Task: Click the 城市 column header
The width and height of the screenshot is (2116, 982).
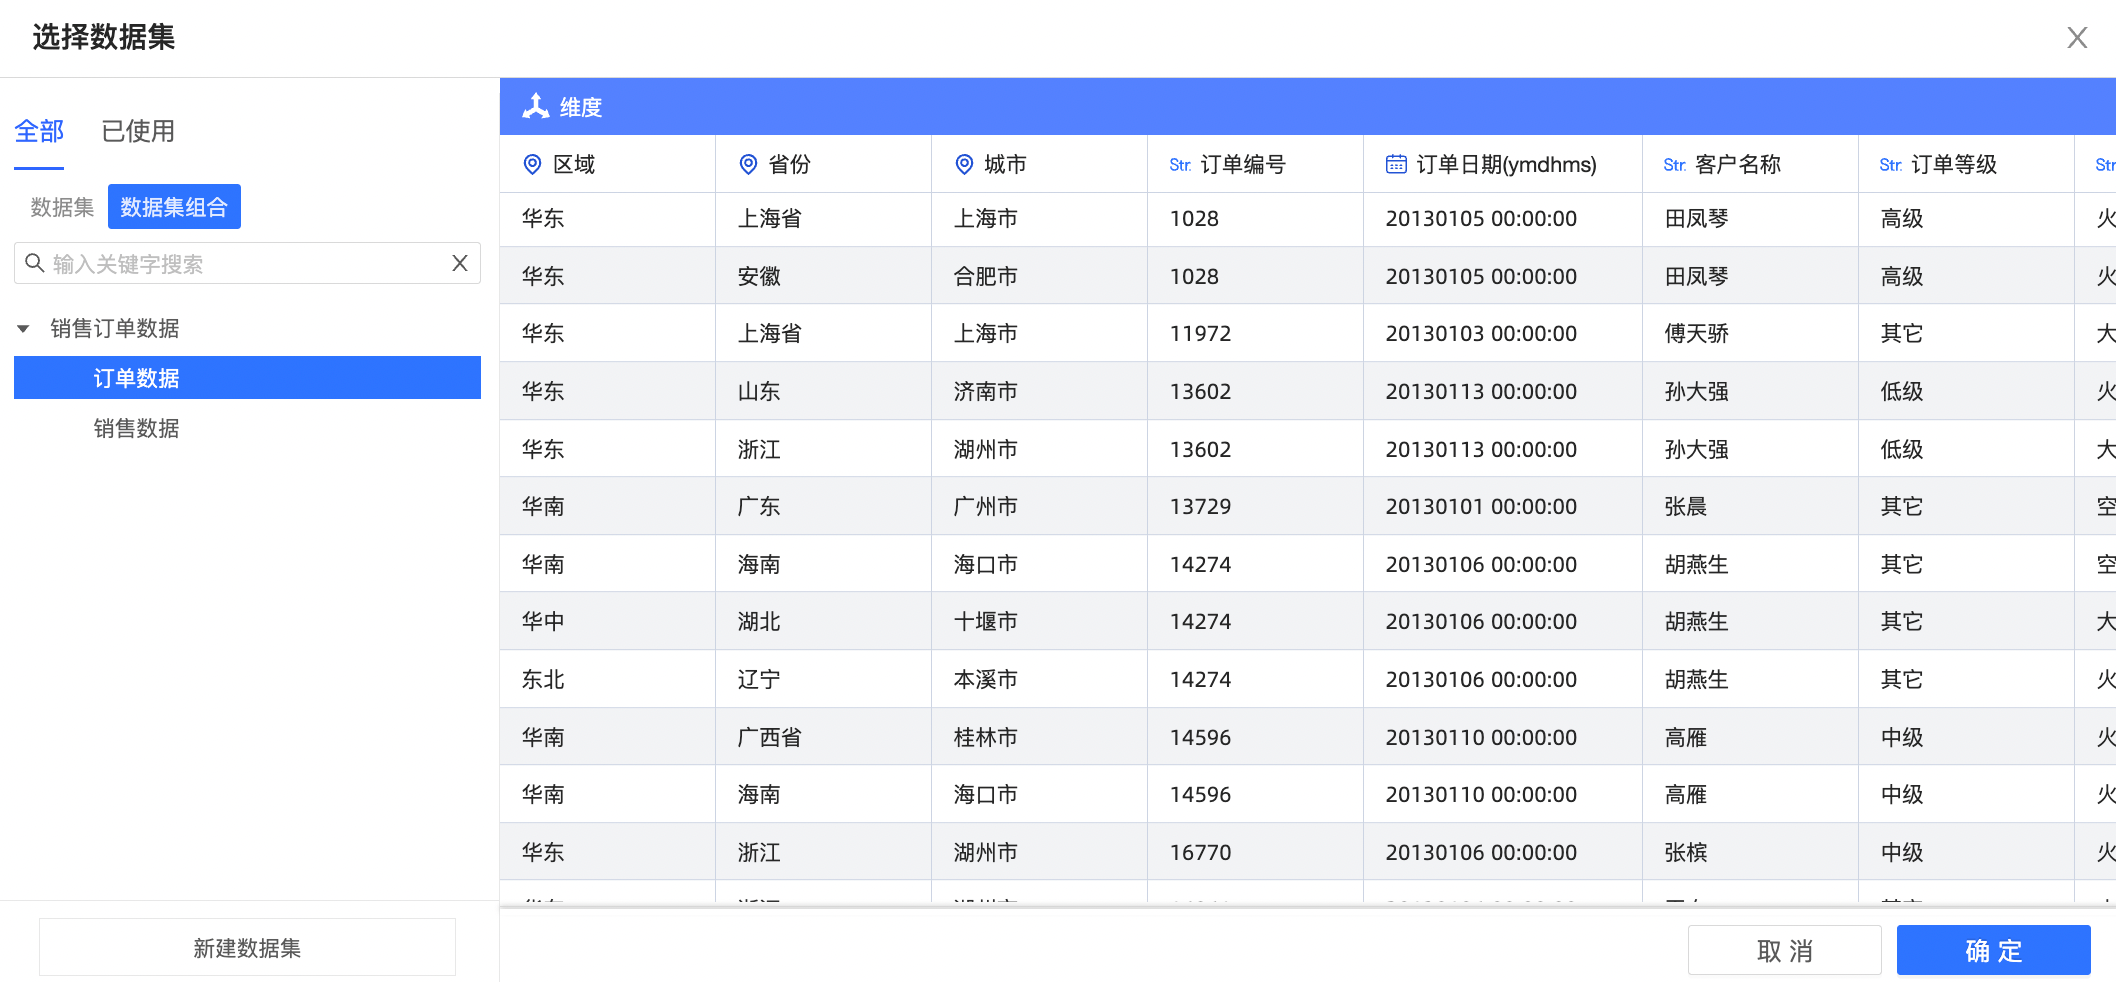Action: [x=1039, y=164]
